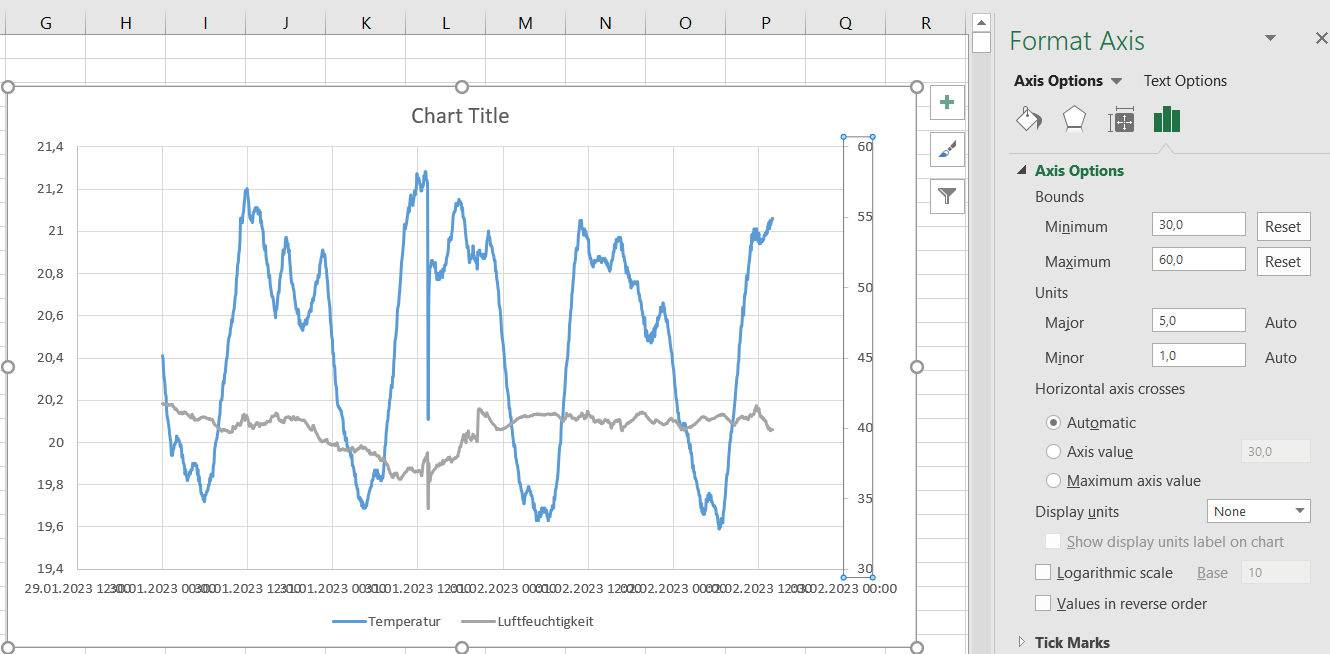This screenshot has width=1330, height=654.
Task: Select column Q header
Action: click(x=846, y=23)
